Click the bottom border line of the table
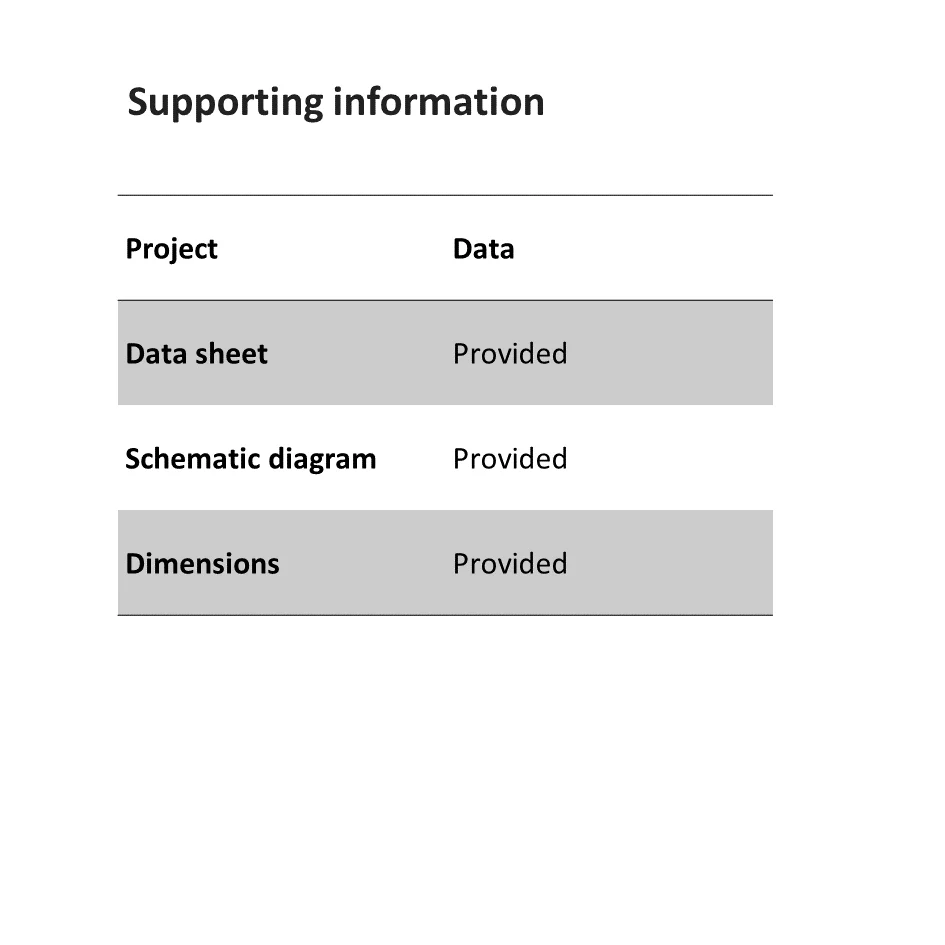This screenshot has width=945, height=945. 445,614
